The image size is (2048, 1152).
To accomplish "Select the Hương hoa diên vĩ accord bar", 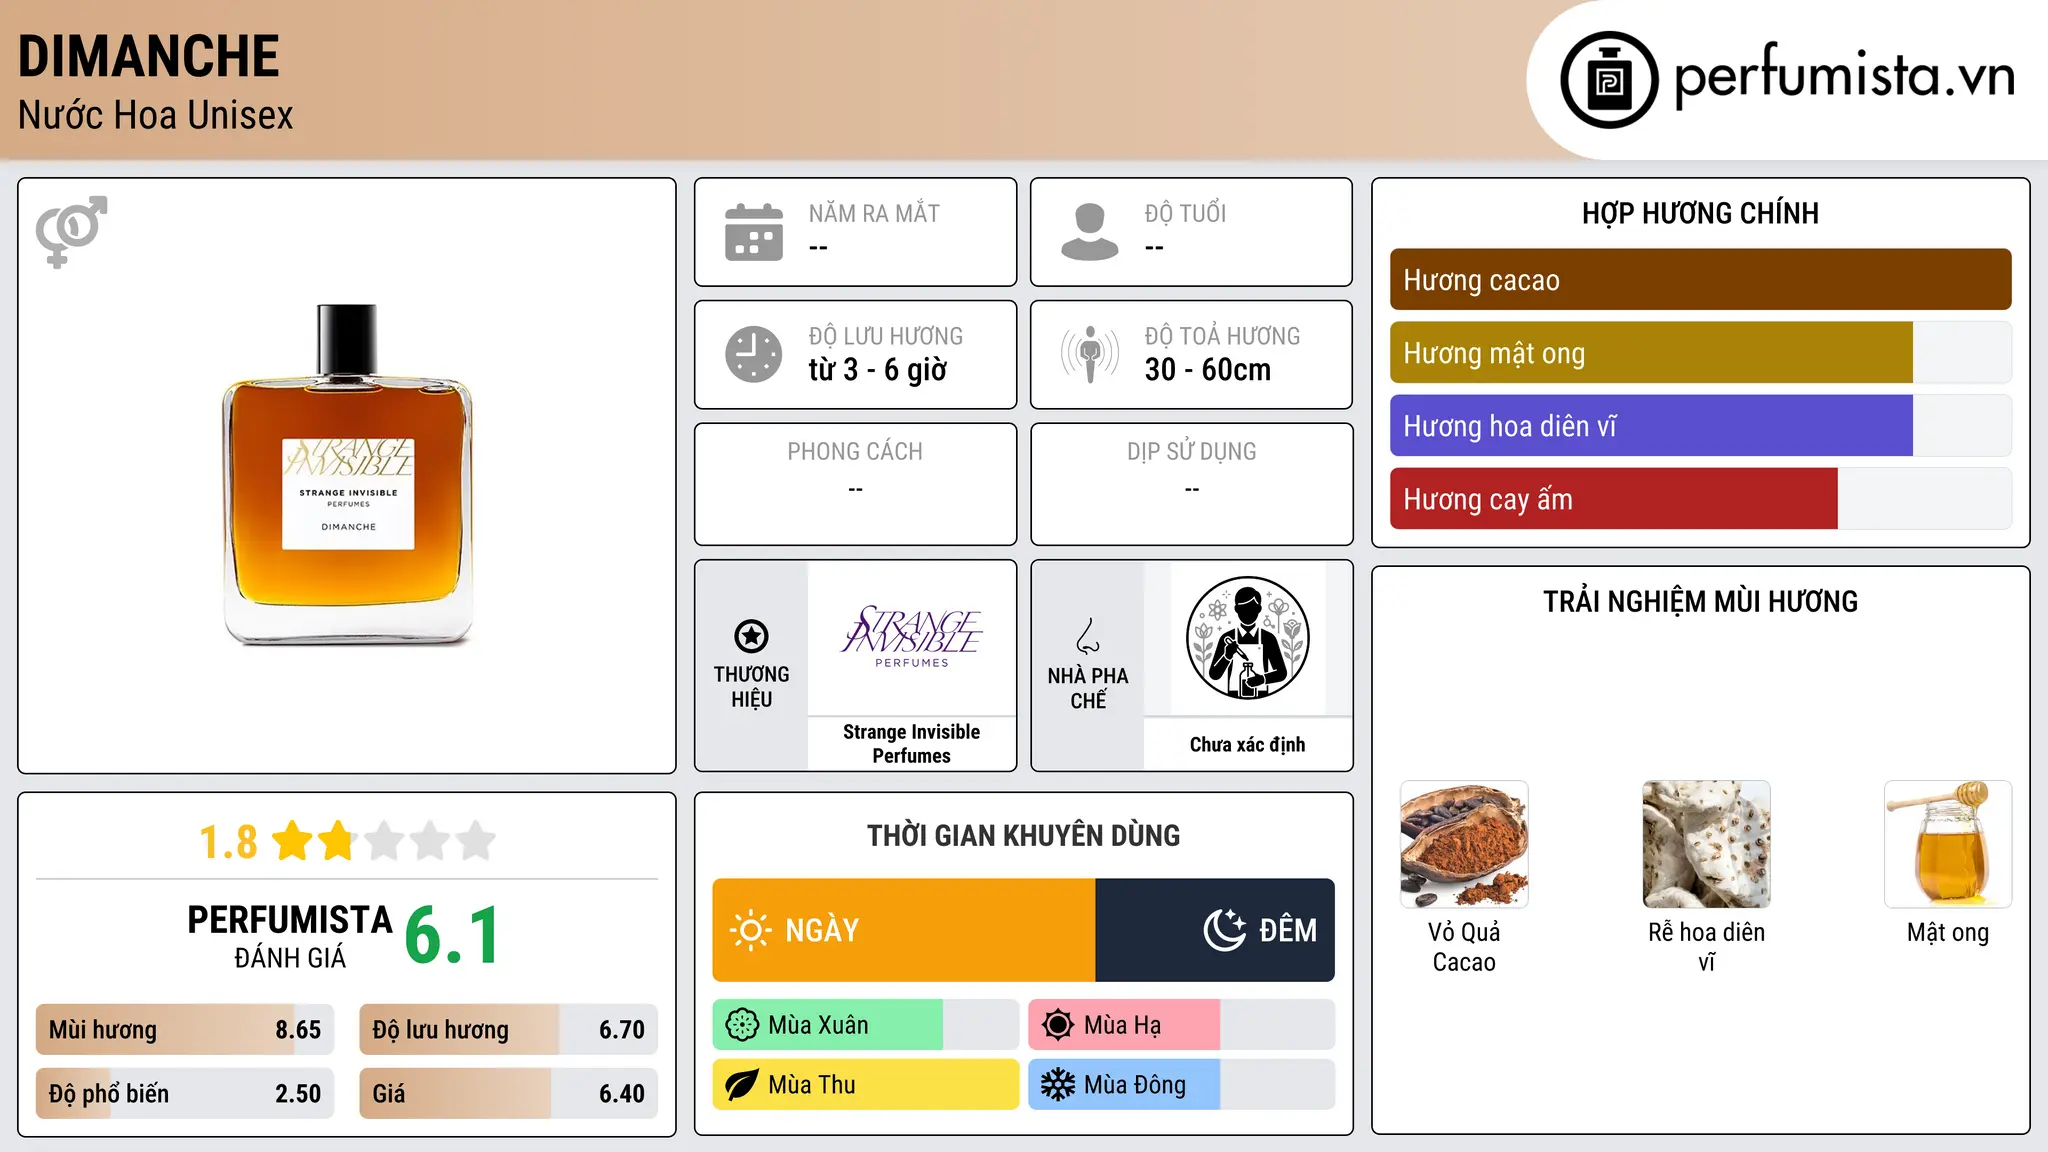I will (1700, 426).
